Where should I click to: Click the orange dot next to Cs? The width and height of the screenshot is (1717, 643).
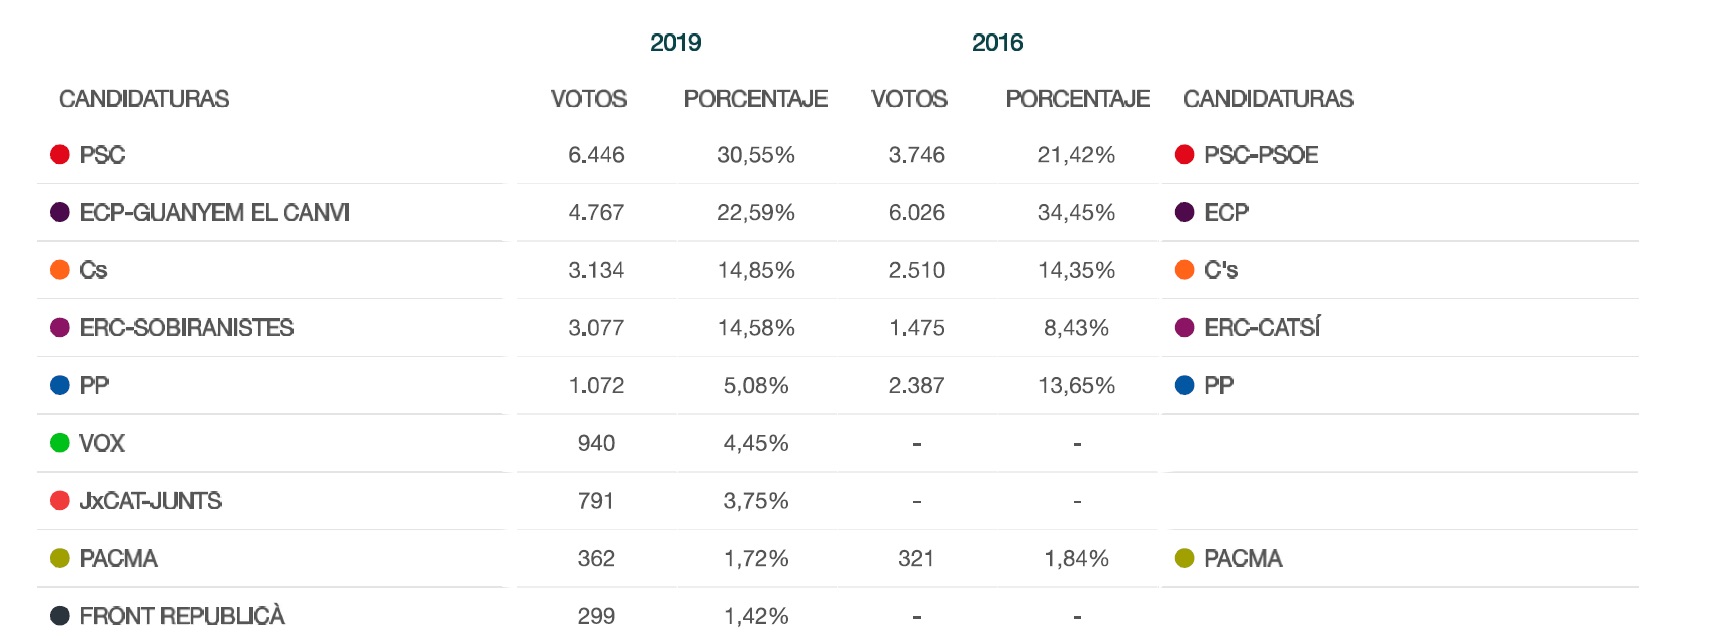point(60,270)
